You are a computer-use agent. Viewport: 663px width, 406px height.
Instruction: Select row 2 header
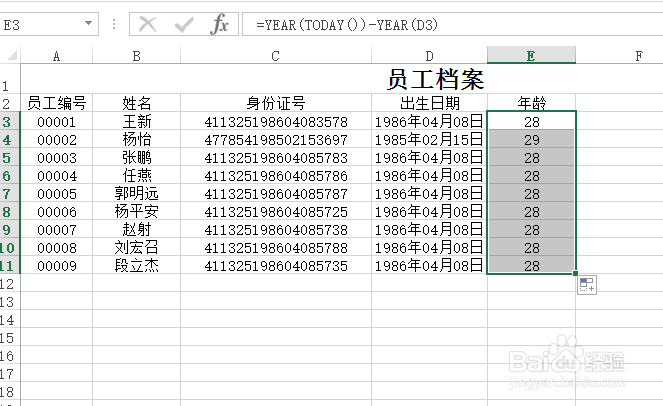click(10, 103)
